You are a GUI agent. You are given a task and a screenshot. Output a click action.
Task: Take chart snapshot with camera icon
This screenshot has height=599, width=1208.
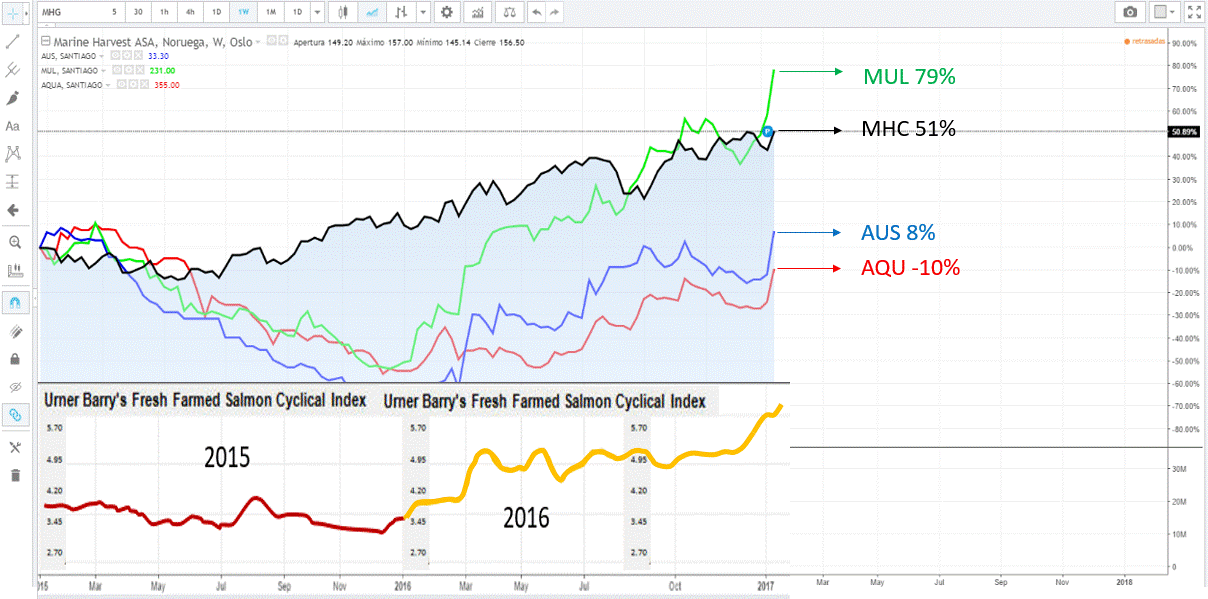click(x=1130, y=13)
